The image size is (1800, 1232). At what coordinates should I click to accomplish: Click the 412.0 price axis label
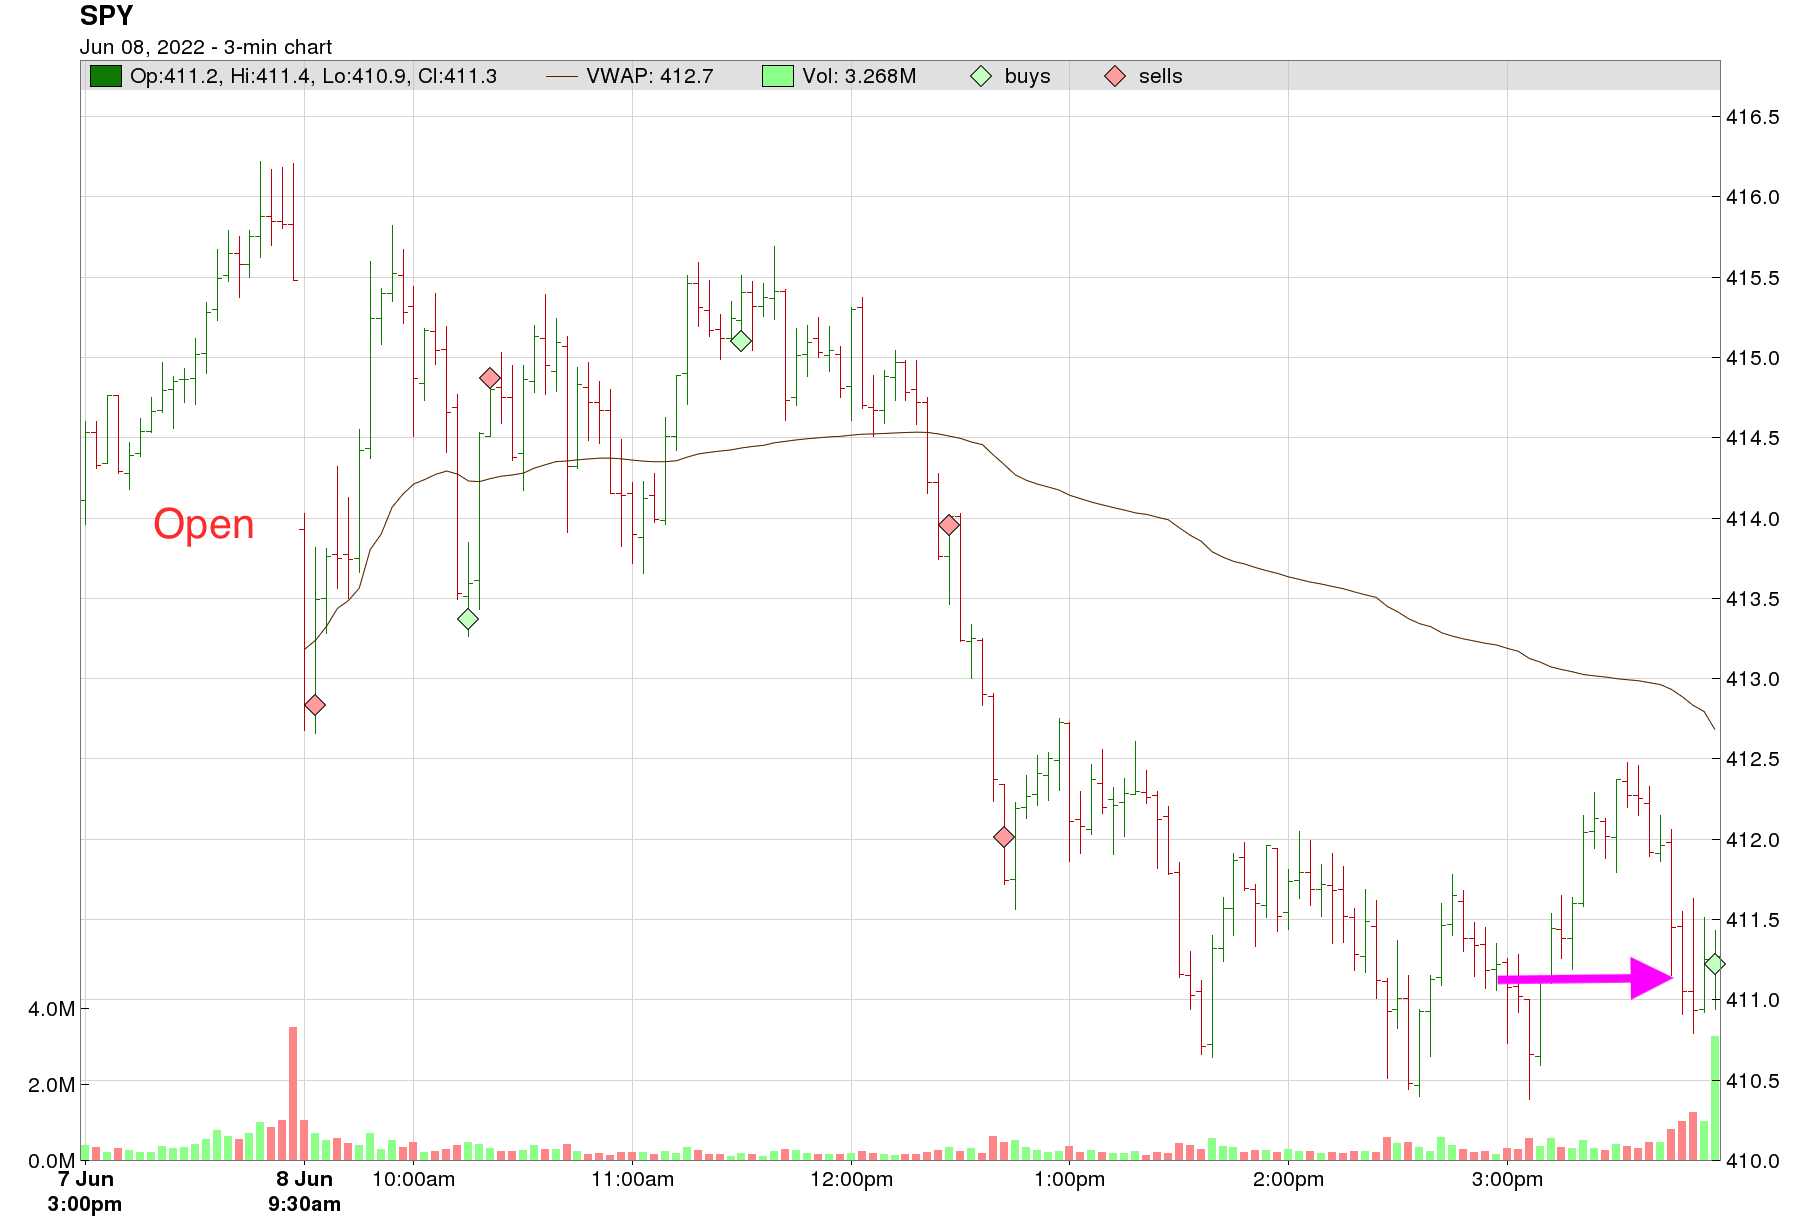click(1753, 840)
